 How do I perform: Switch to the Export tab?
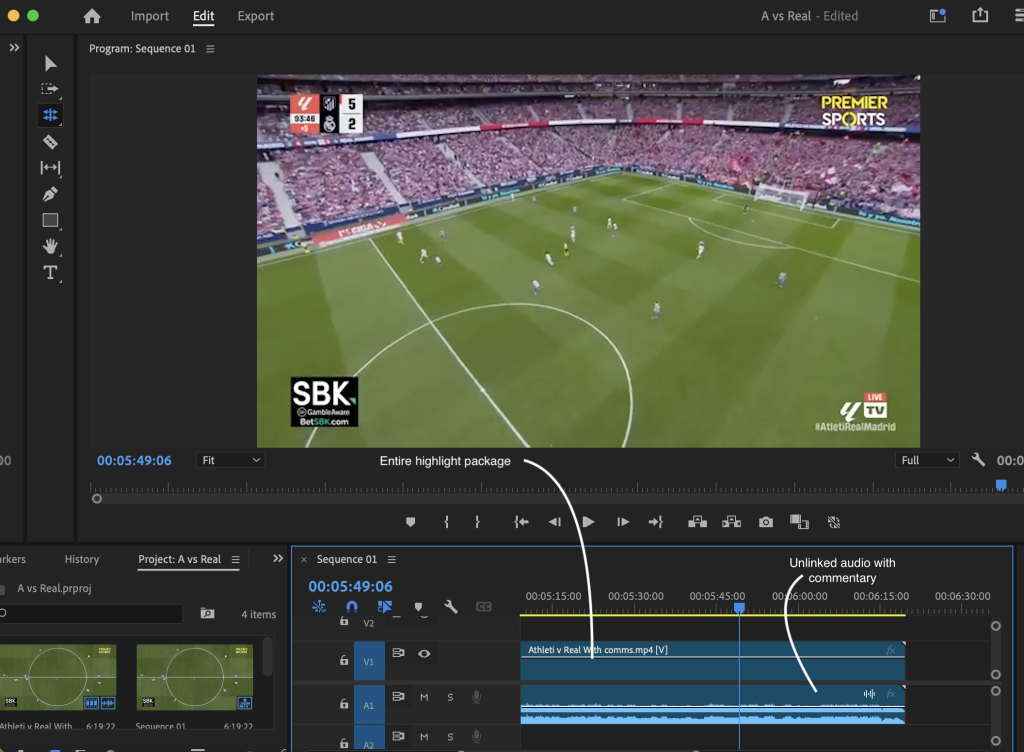256,16
